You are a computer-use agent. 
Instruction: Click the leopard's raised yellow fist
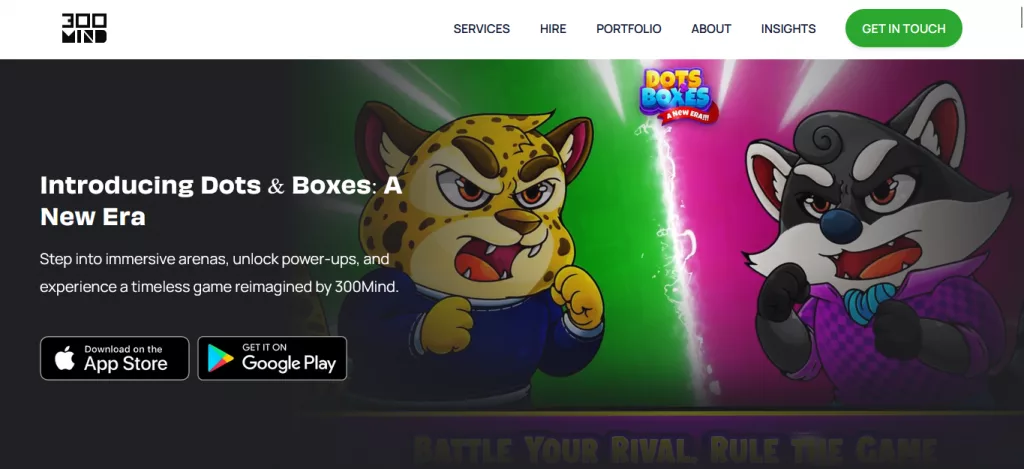coord(578,295)
